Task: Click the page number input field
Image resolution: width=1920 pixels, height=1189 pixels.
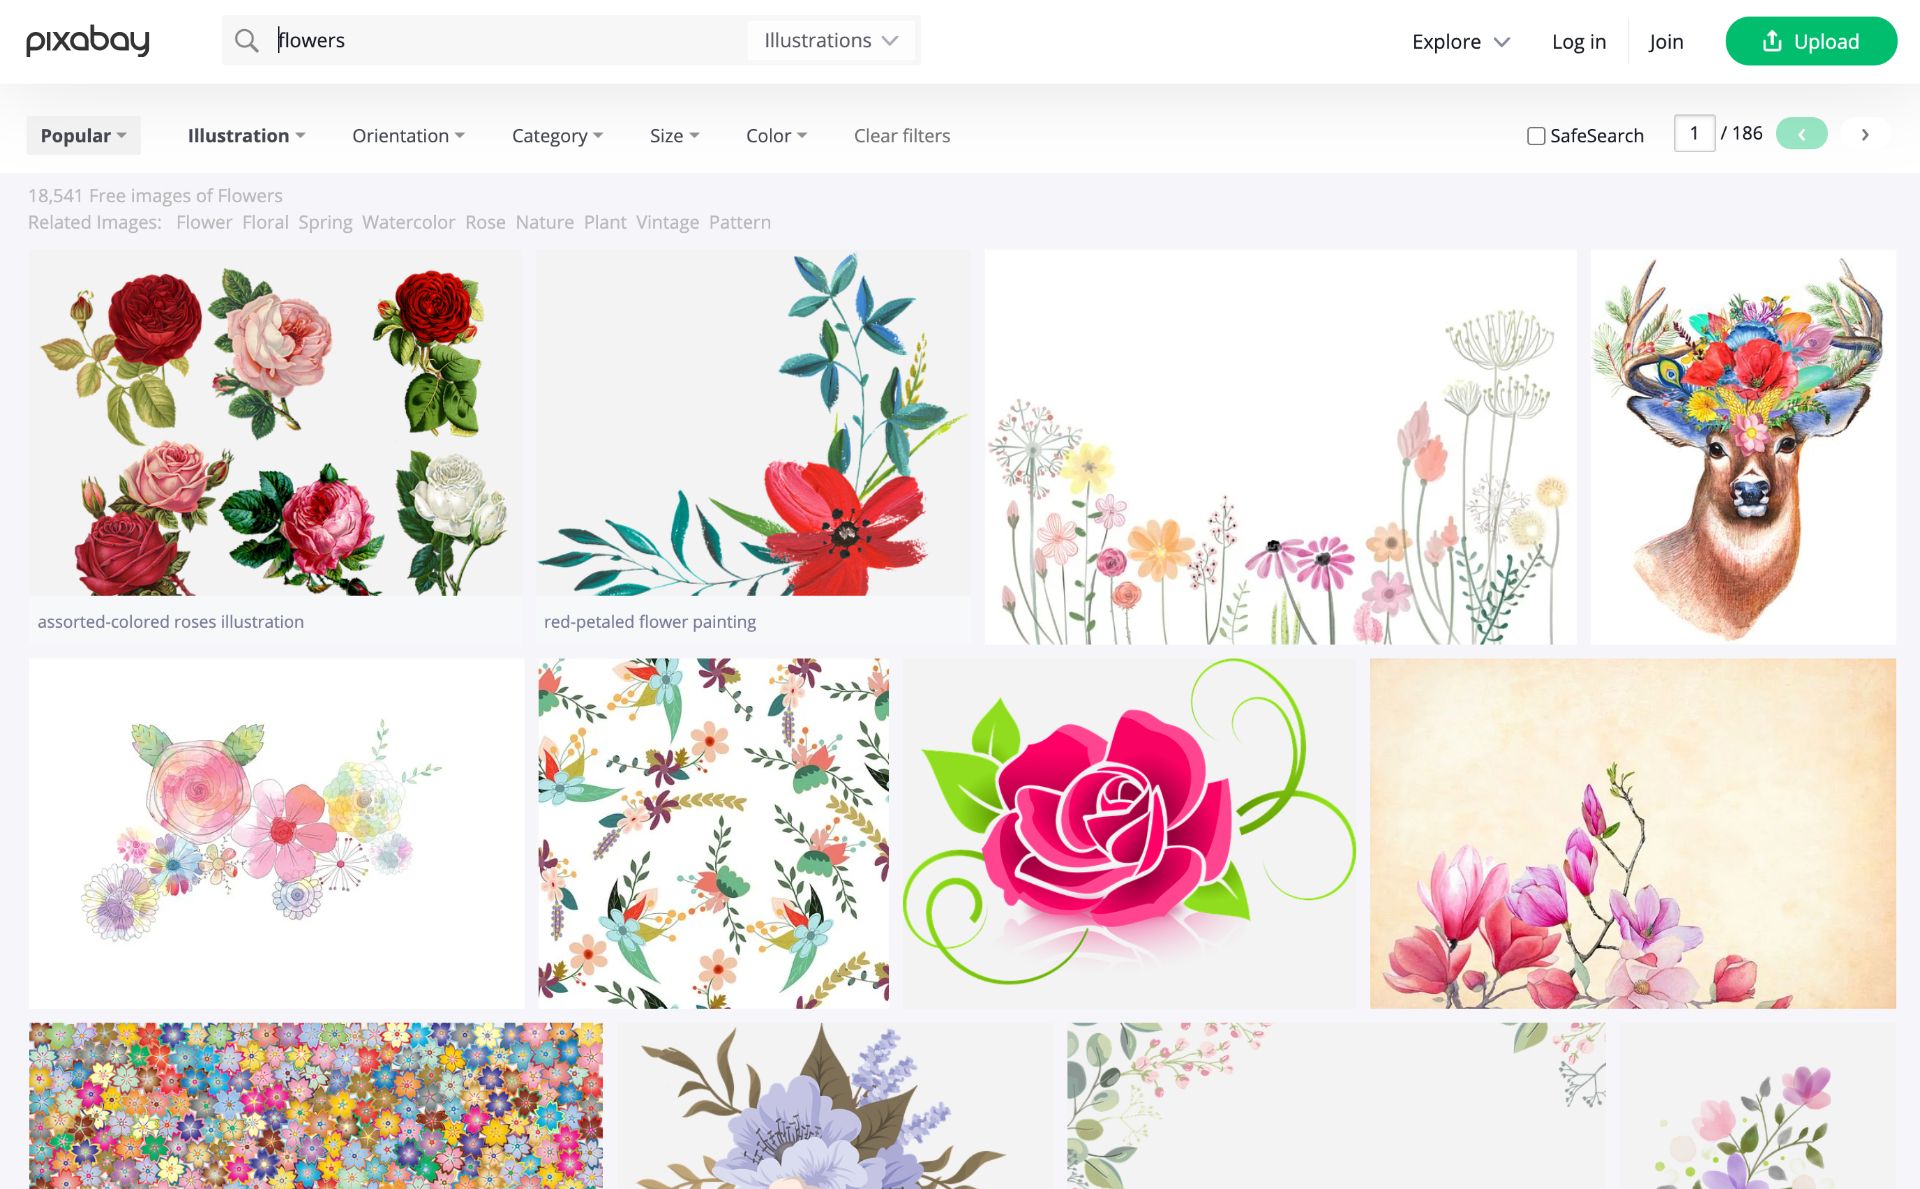Action: coord(1694,134)
